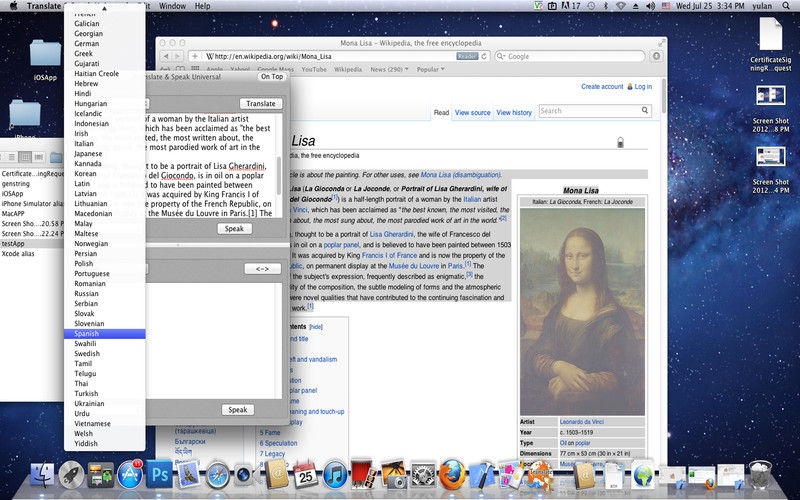Open the volume menu bar icon
The width and height of the screenshot is (800, 500).
point(651,6)
